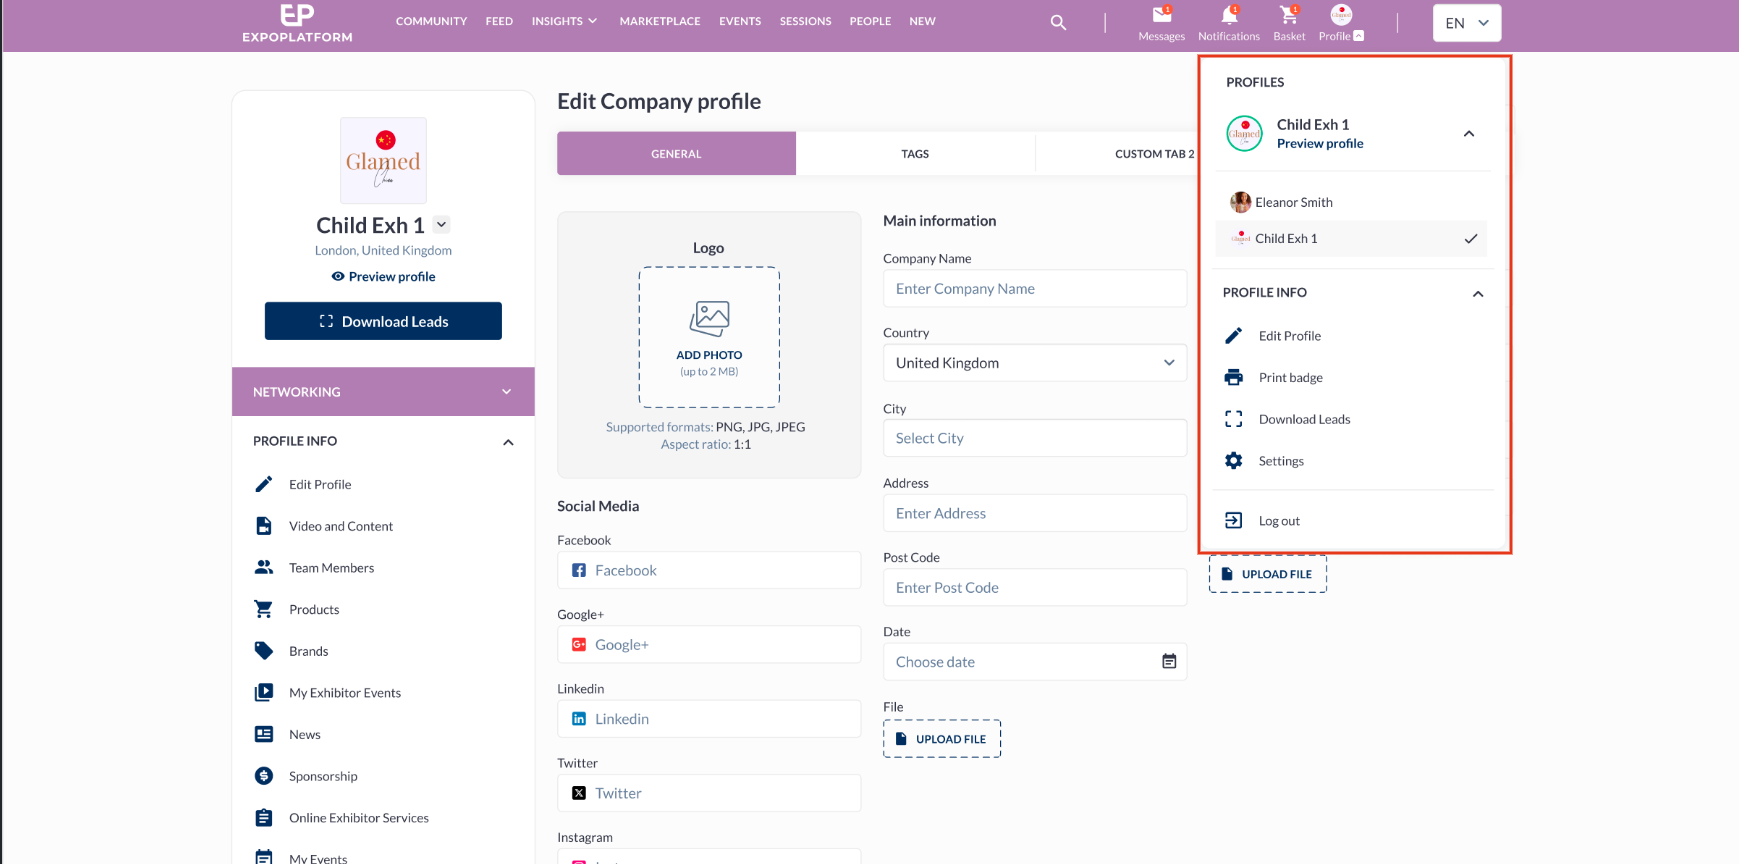Screen dimensions: 1739x864
Task: Click the Settings gear icon in dropdown
Action: (x=1234, y=461)
